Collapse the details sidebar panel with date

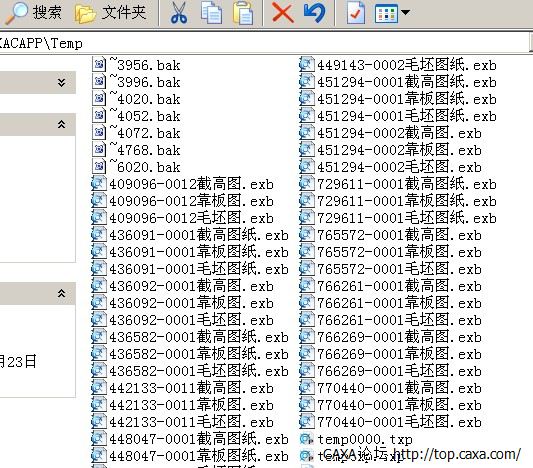62,293
